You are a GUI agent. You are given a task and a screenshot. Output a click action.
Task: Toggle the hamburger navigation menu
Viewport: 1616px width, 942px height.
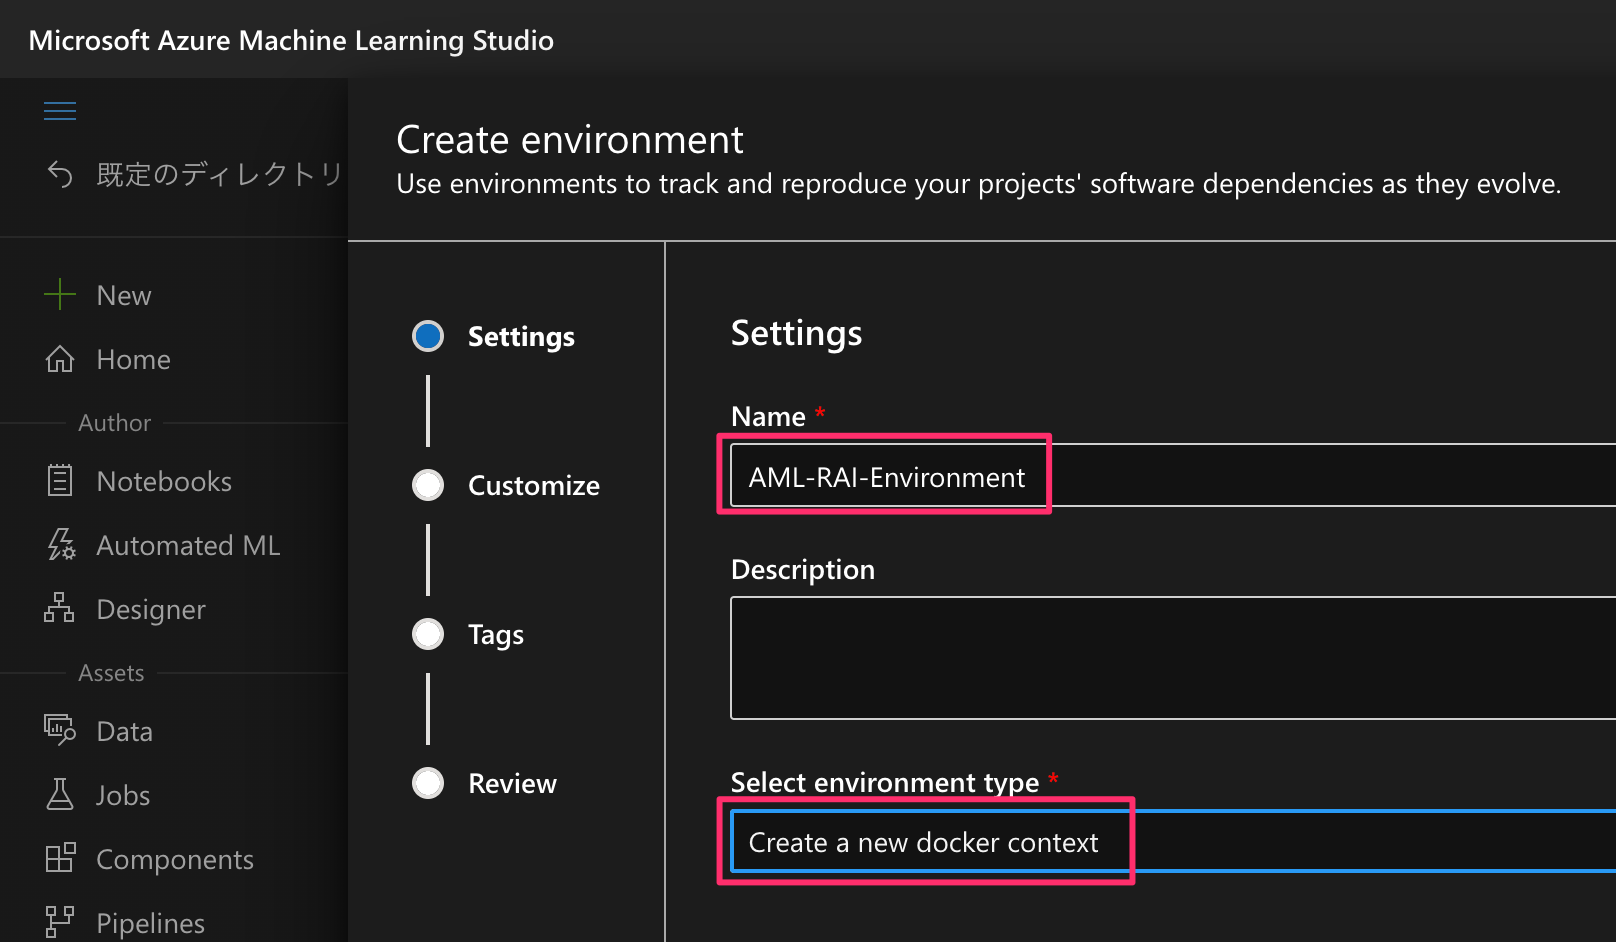(x=60, y=111)
